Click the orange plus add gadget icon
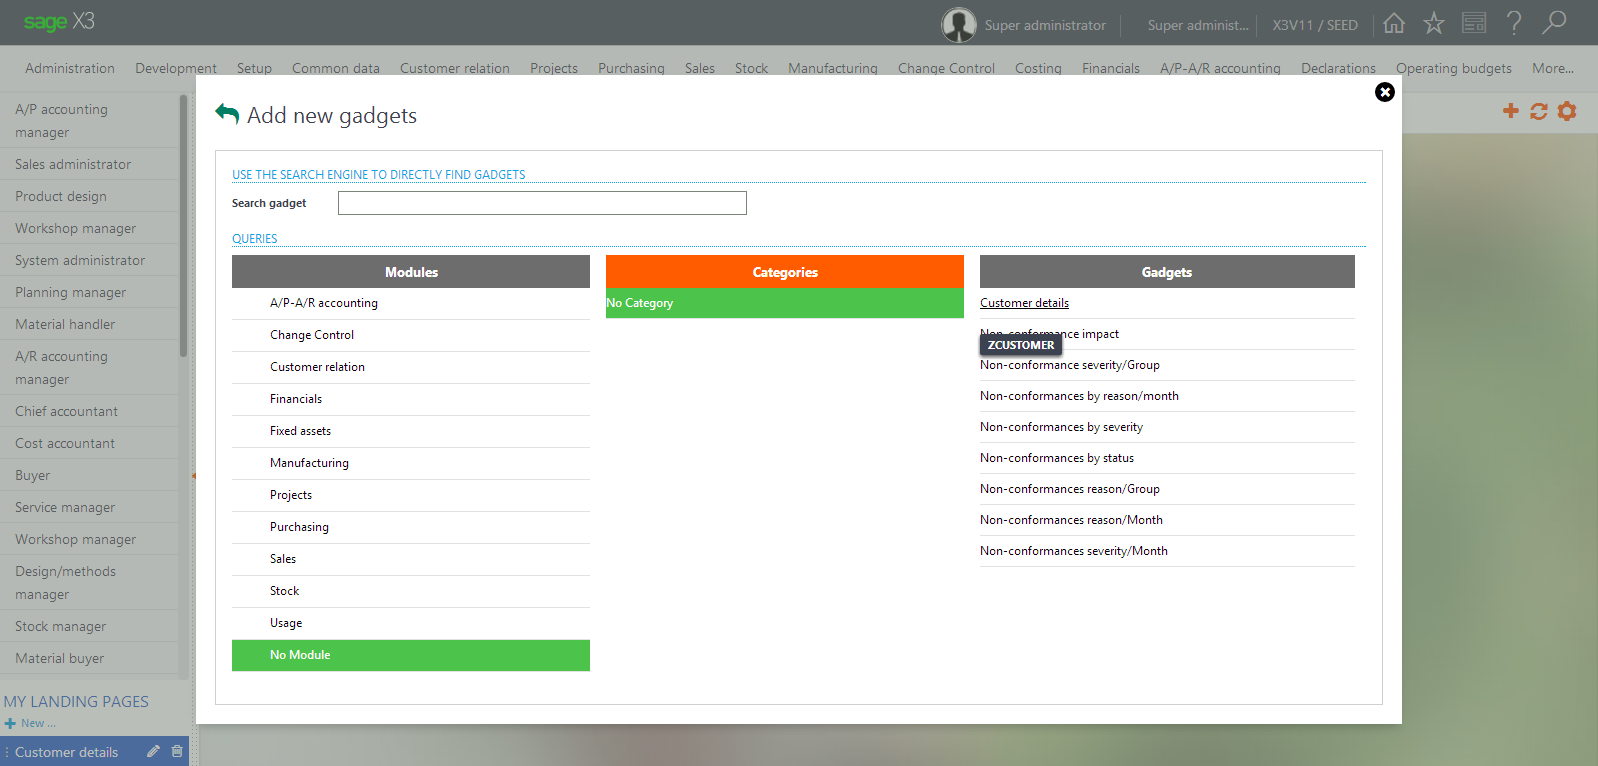This screenshot has width=1598, height=766. pyautogui.click(x=1511, y=111)
